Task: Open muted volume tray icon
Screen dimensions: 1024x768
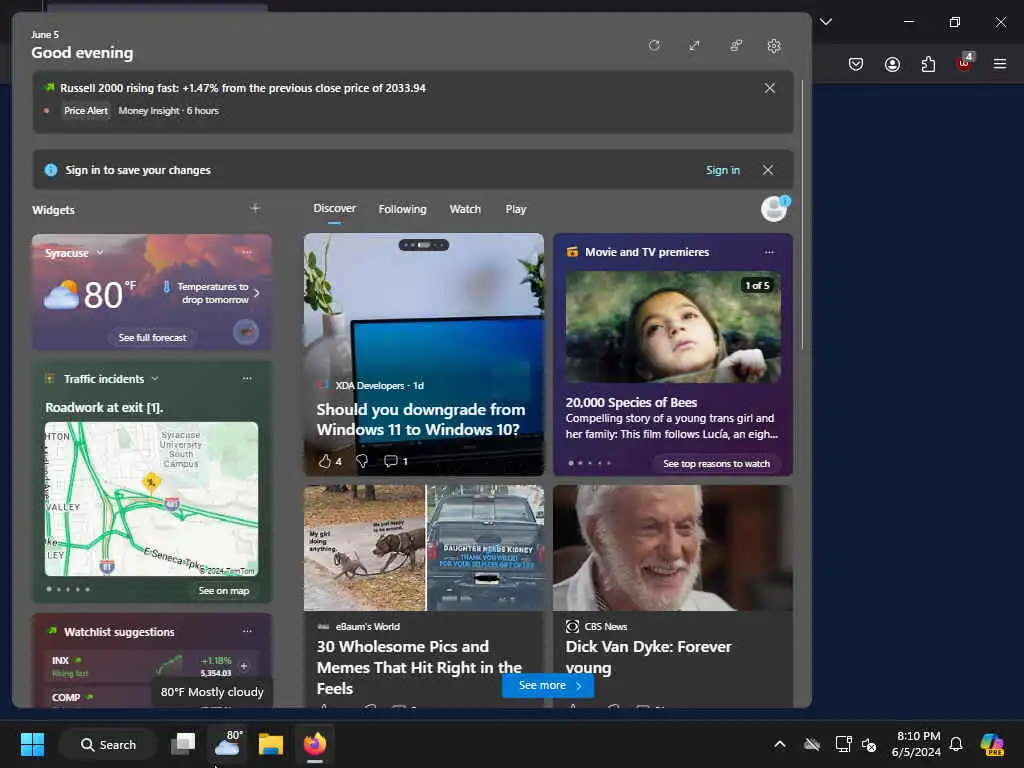Action: tap(869, 744)
